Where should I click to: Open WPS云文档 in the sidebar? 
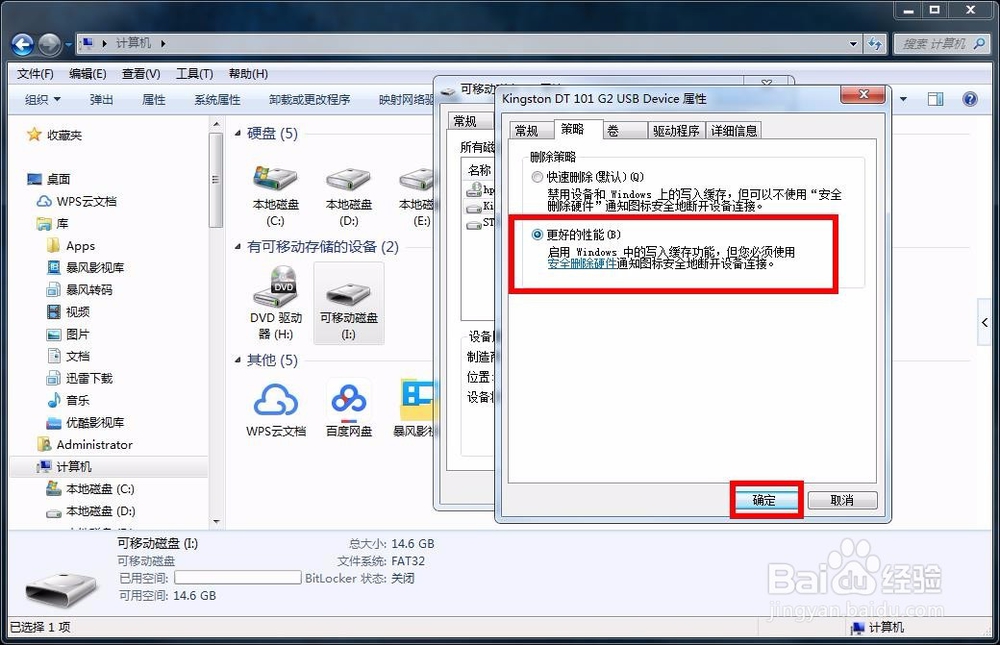(77, 202)
